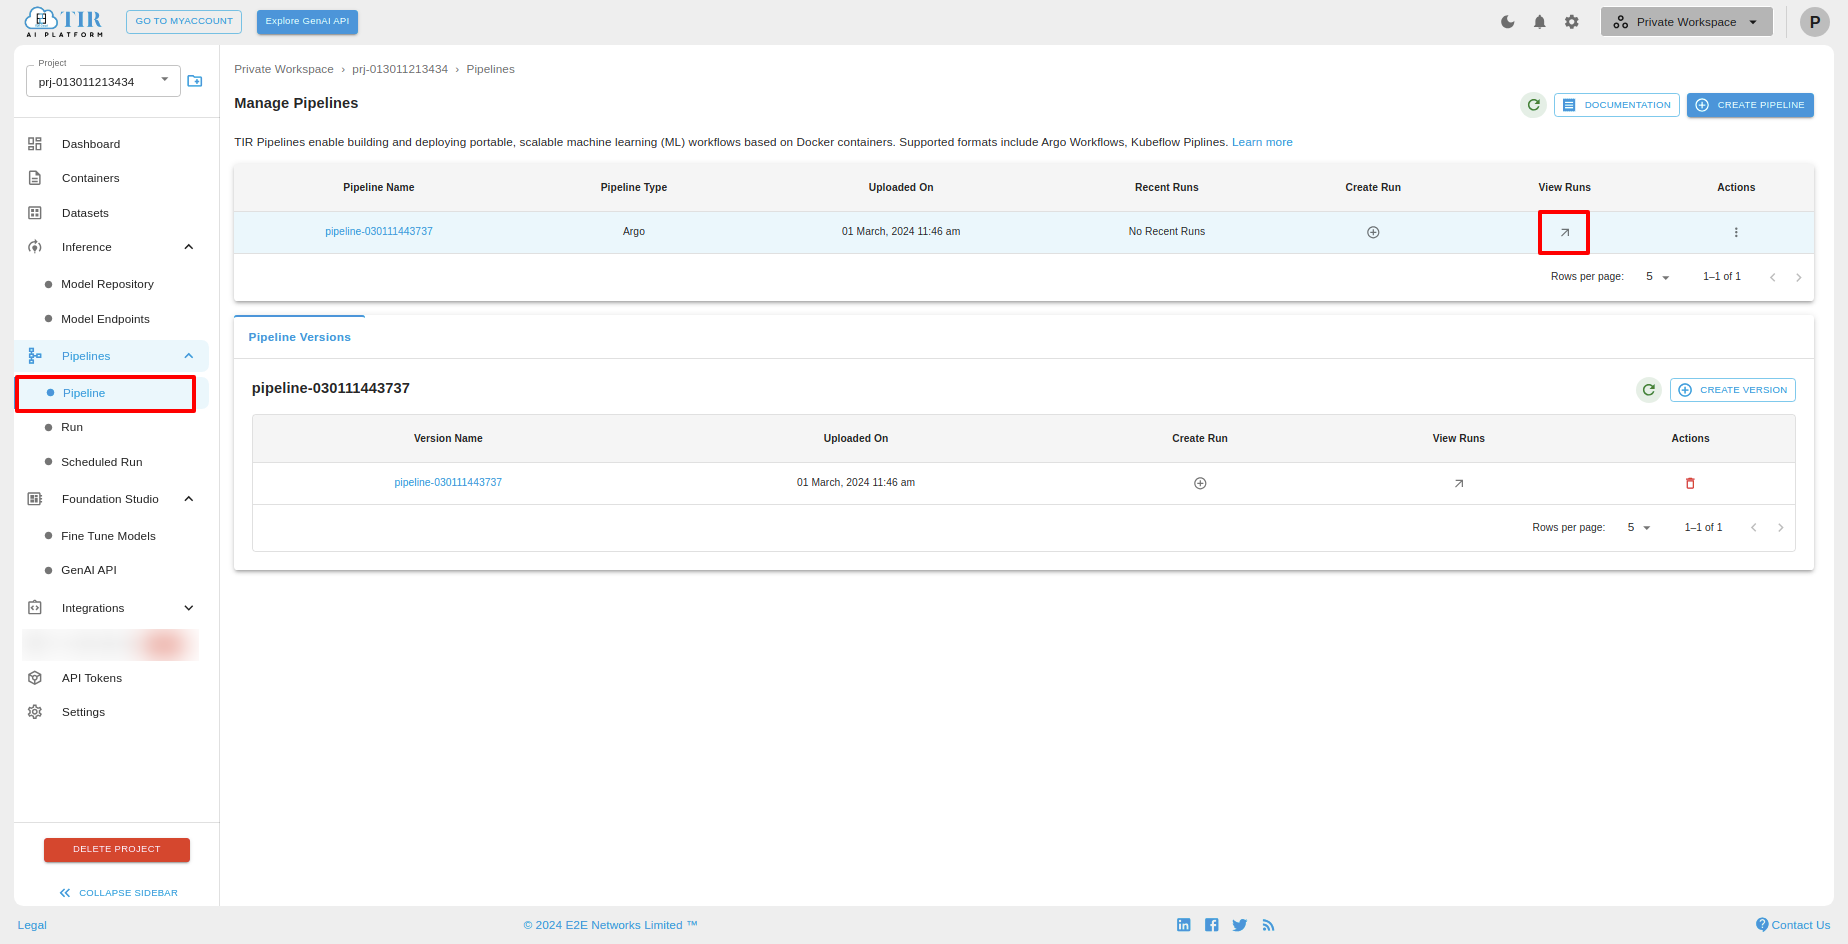Click the Legal footer link
1848x944 pixels.
coord(32,925)
